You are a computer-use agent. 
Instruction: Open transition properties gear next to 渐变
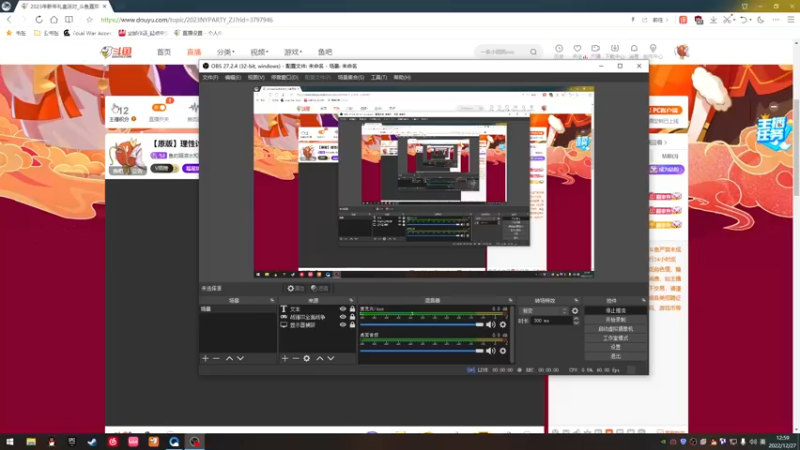[x=575, y=311]
